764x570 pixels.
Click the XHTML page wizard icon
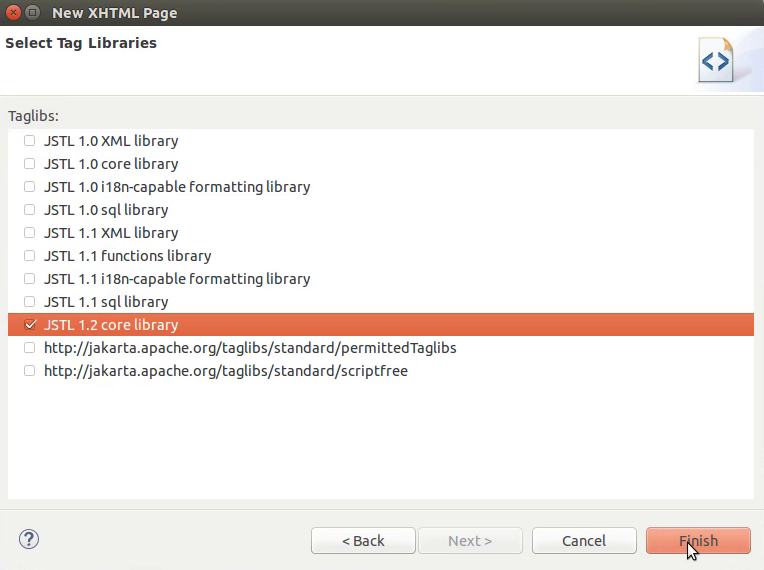click(x=715, y=60)
